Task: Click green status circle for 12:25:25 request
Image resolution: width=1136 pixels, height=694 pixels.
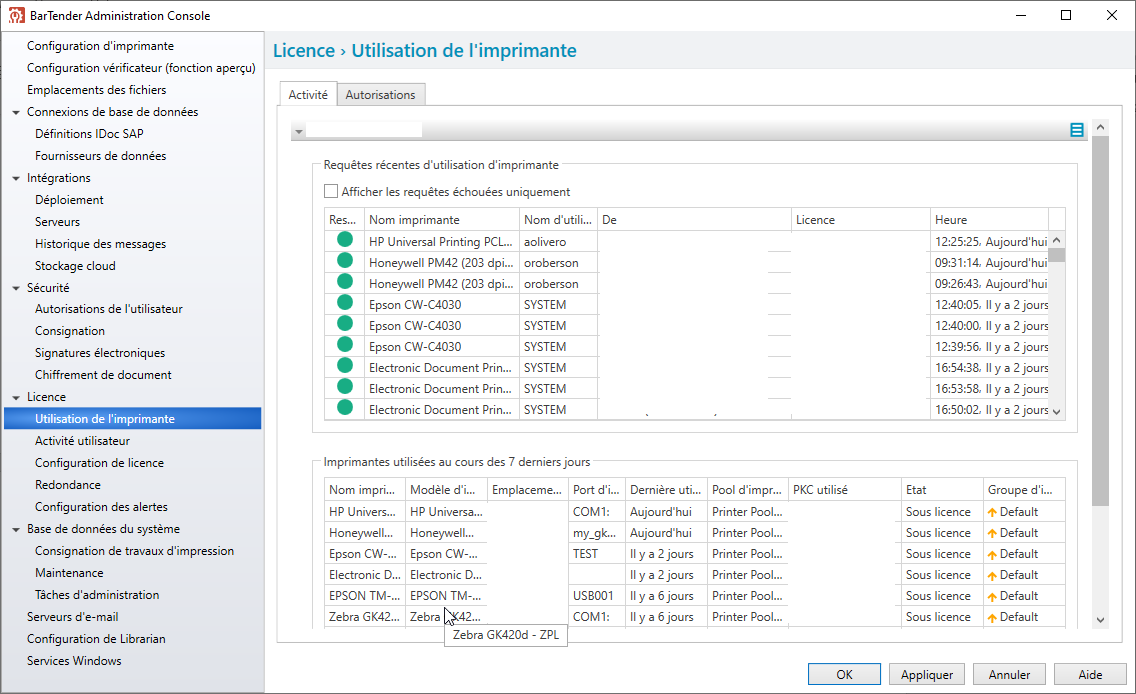Action: coord(345,240)
